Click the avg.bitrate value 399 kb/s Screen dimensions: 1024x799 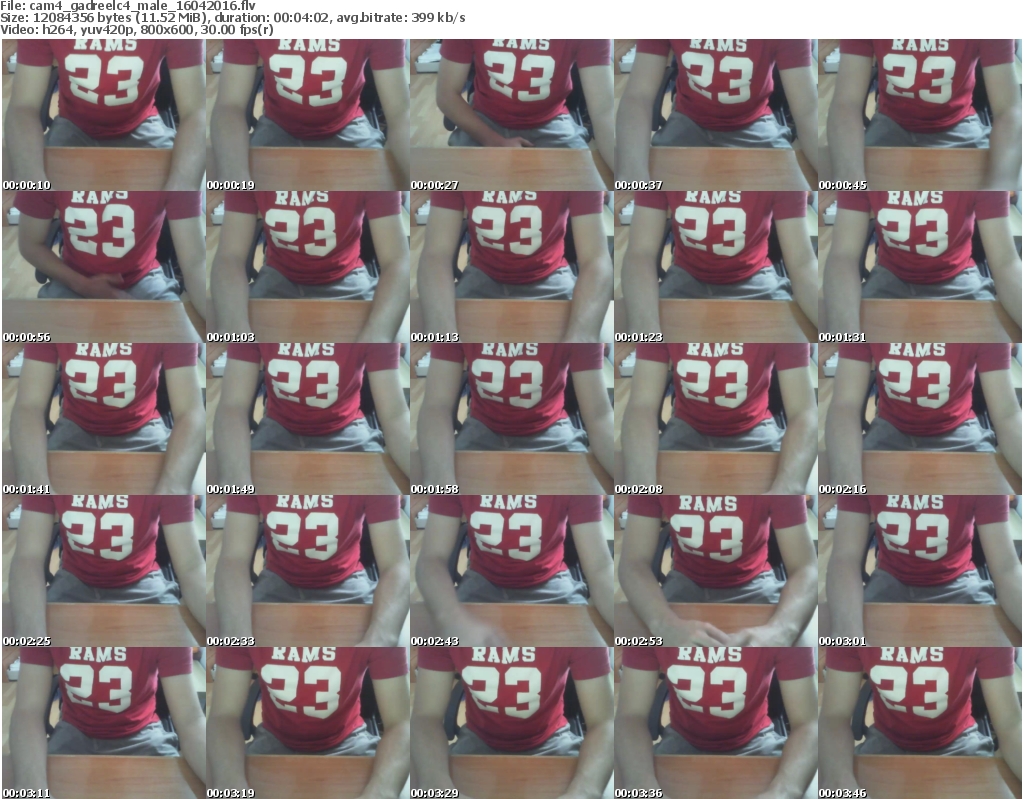tap(438, 18)
